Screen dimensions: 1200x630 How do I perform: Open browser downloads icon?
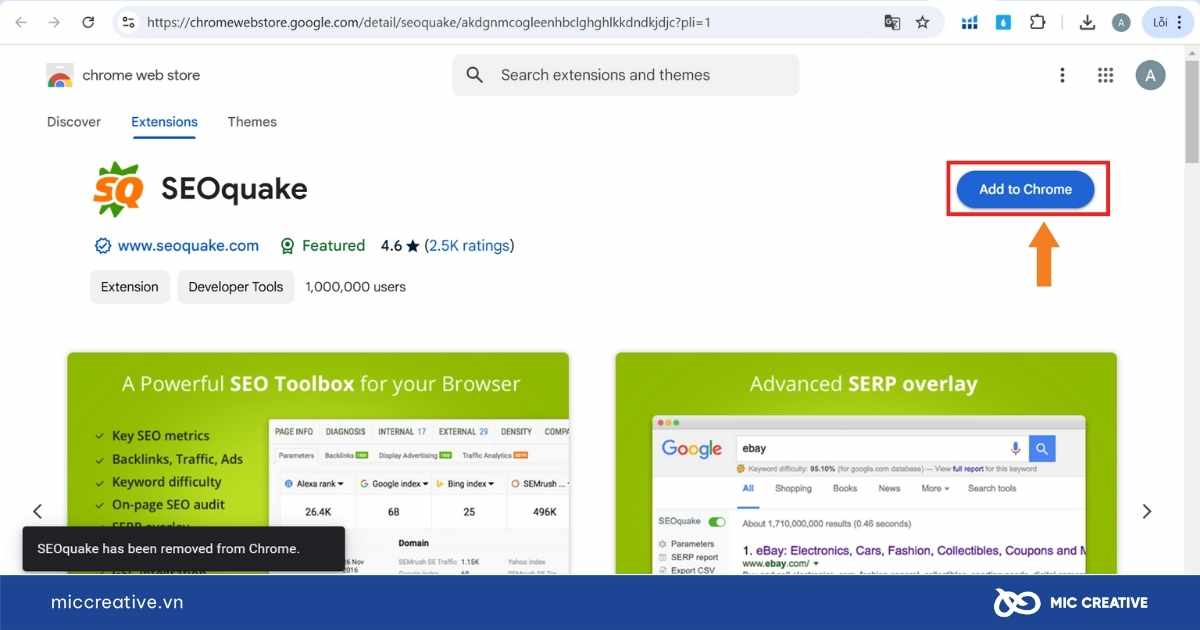(1088, 22)
